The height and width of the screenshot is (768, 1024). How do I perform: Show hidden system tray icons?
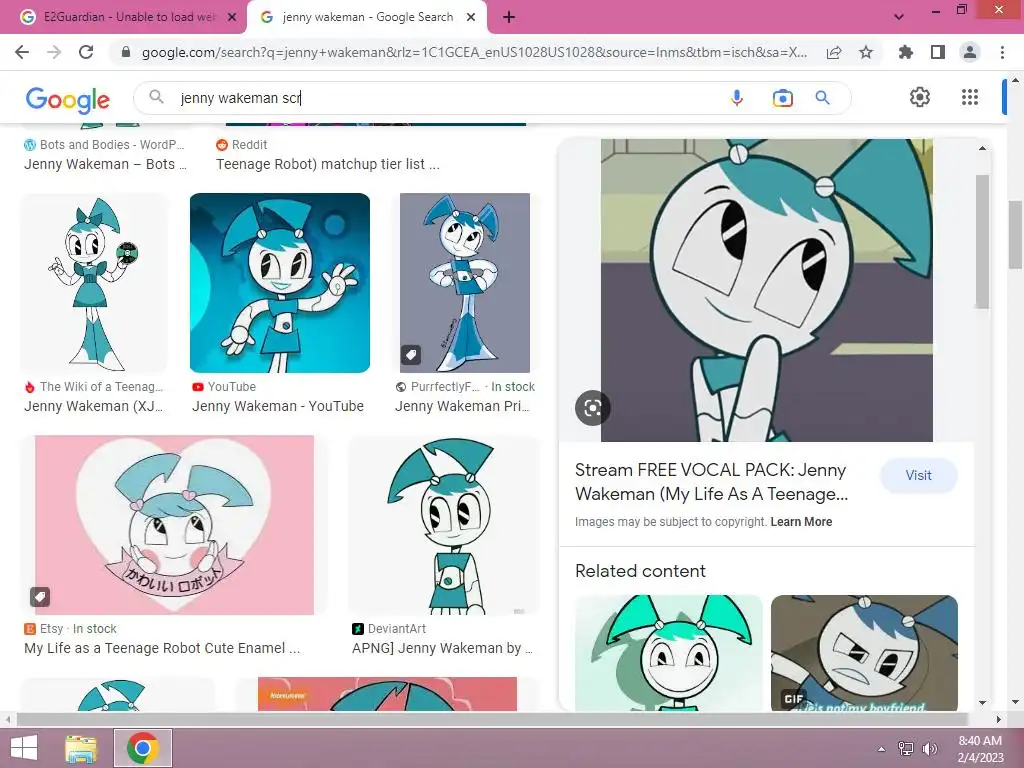(x=881, y=749)
